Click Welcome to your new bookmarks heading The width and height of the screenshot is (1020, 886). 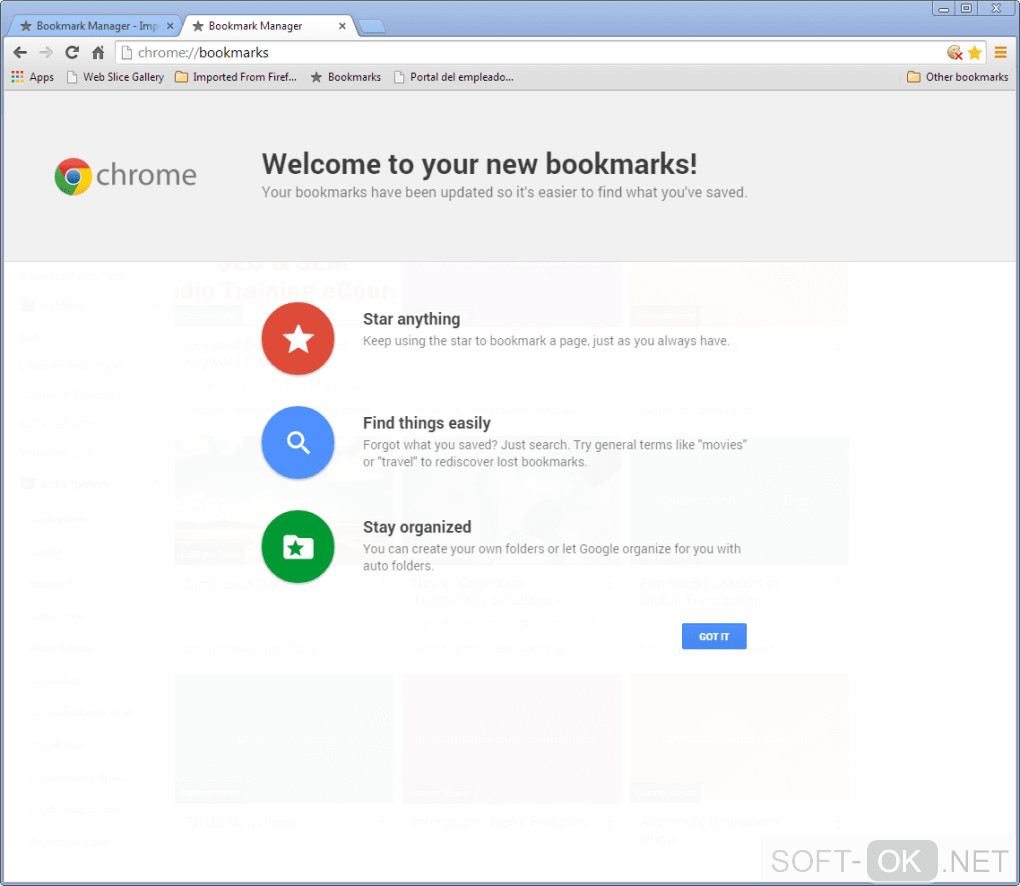[x=479, y=164]
